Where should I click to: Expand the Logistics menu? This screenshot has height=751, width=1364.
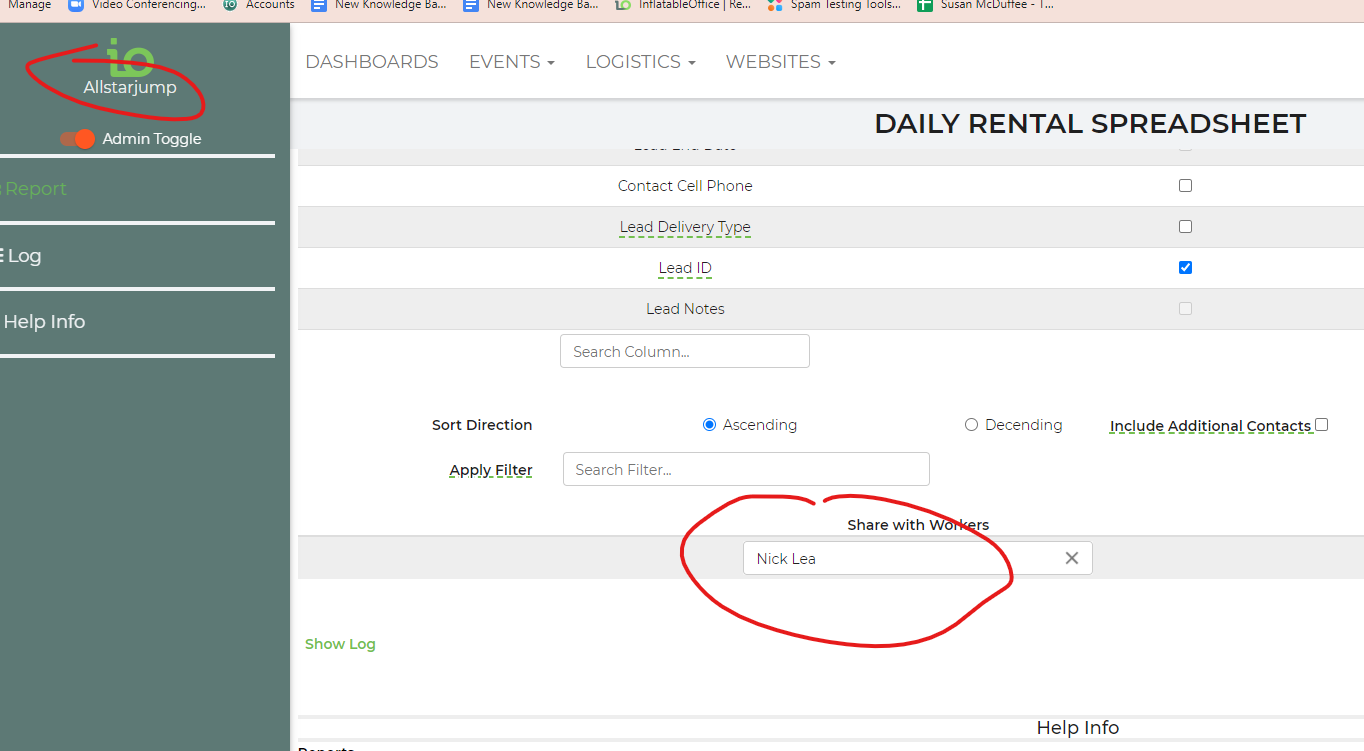coord(640,62)
